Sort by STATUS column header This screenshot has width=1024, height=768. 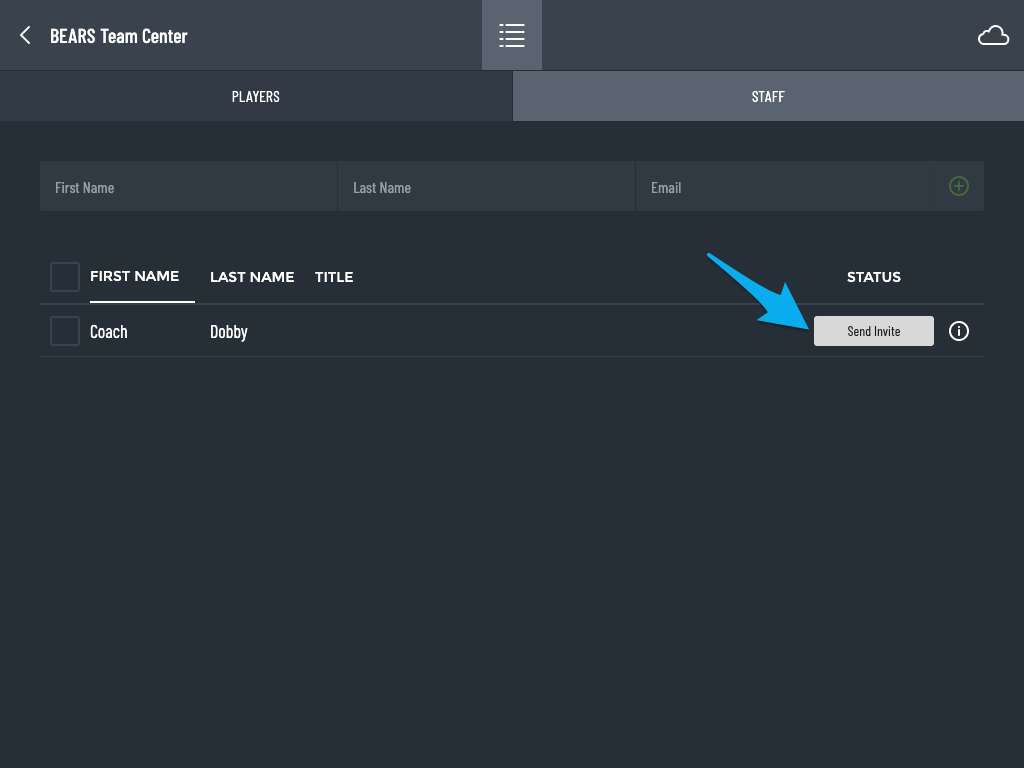[x=874, y=277]
